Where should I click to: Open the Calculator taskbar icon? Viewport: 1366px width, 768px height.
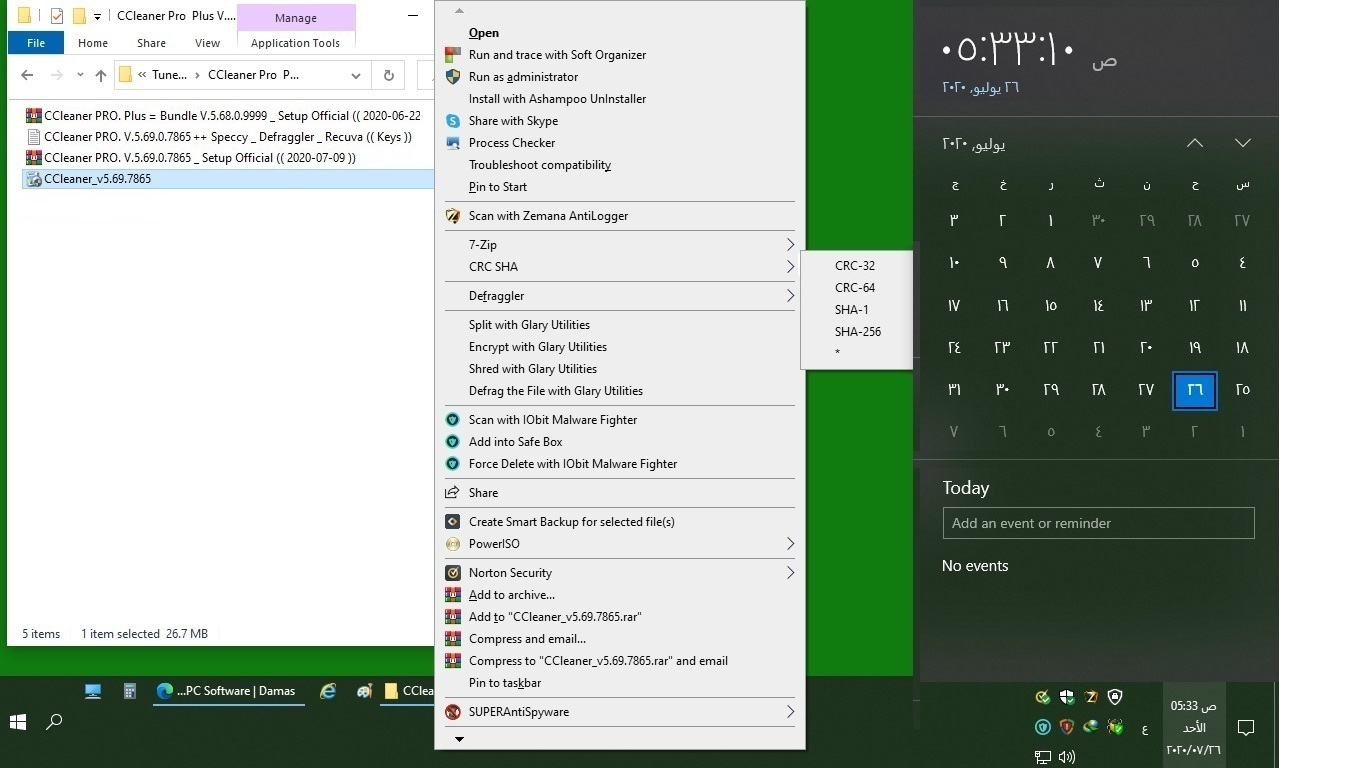point(129,691)
